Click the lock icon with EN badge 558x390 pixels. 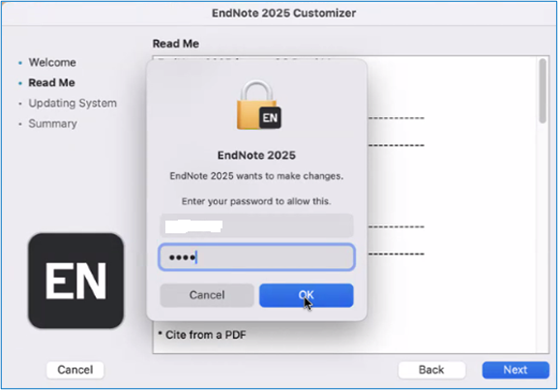(259, 105)
